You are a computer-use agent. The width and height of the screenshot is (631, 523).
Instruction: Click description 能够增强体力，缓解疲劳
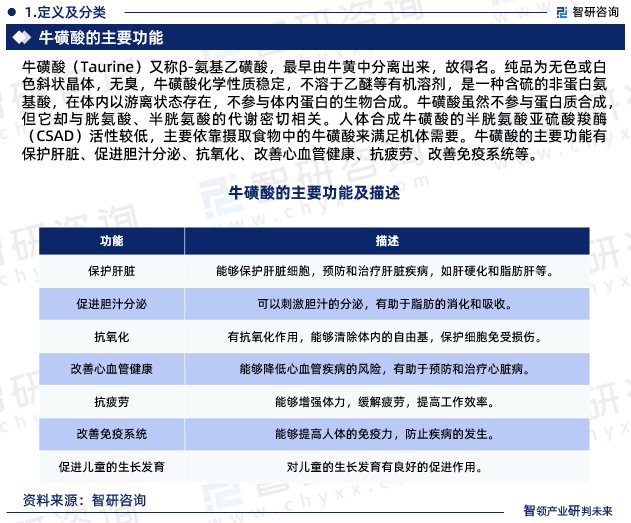click(387, 402)
